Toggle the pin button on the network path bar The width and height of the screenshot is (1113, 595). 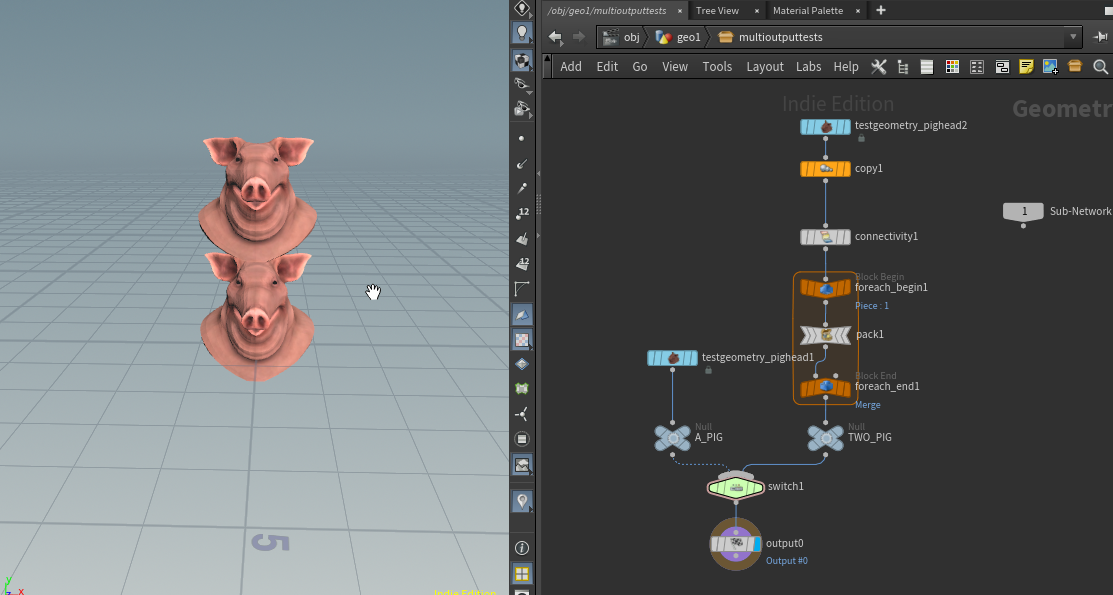(1101, 37)
